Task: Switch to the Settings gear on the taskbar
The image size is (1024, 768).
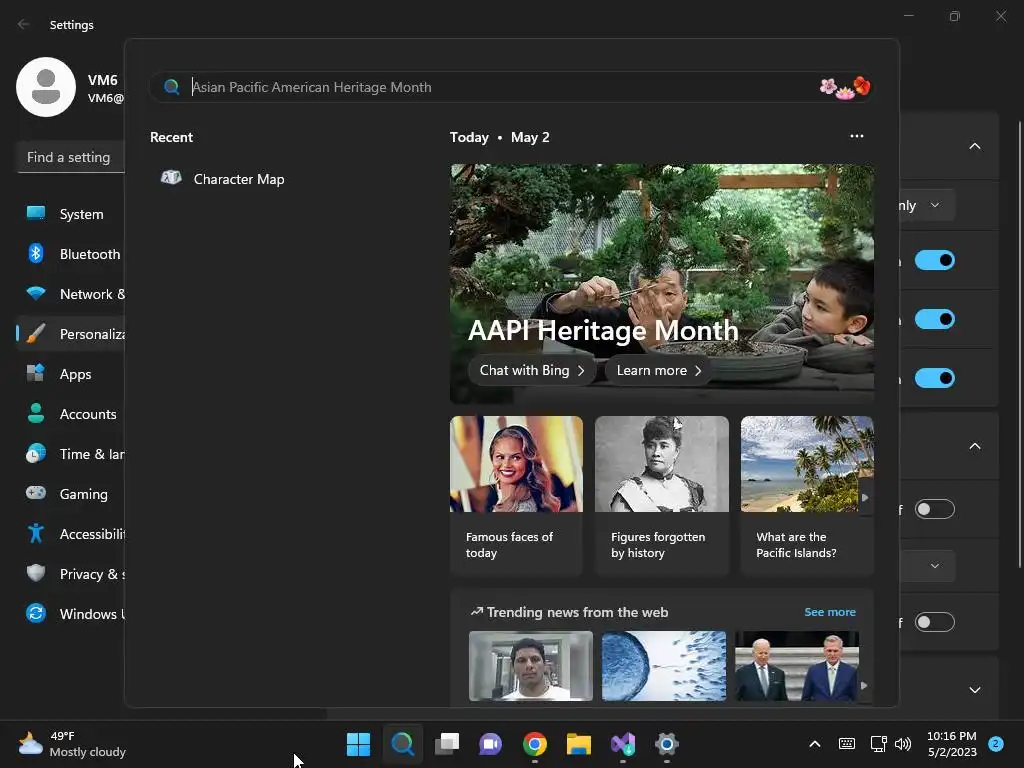Action: click(x=667, y=744)
